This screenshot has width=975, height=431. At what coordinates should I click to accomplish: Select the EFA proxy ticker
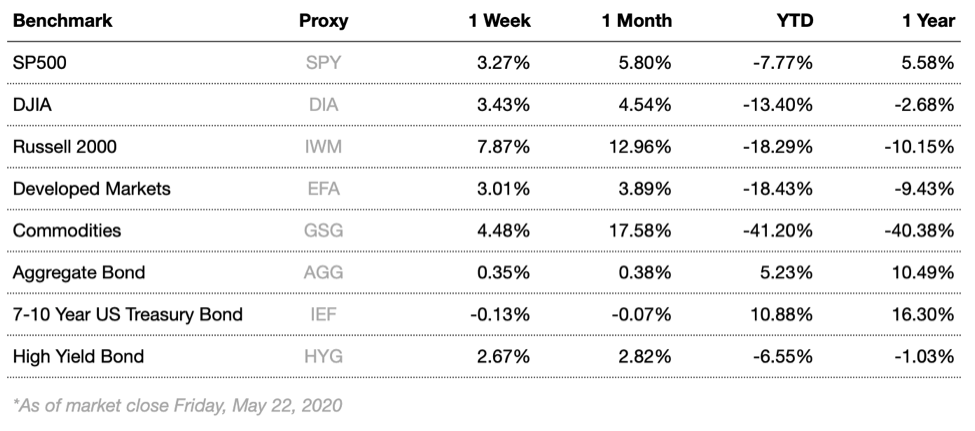pos(323,189)
